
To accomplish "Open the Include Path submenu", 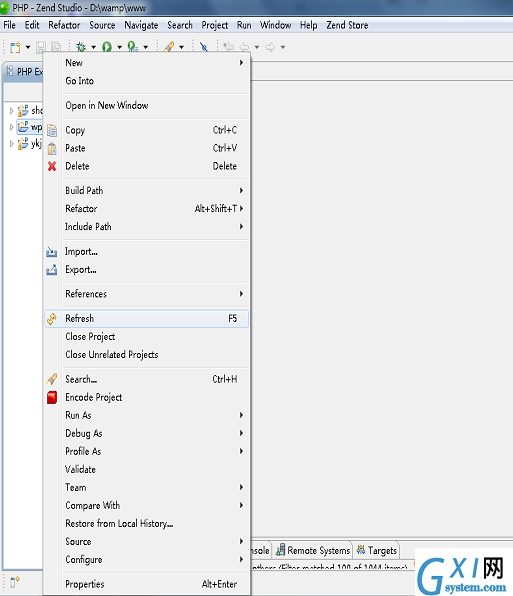I will pyautogui.click(x=147, y=227).
